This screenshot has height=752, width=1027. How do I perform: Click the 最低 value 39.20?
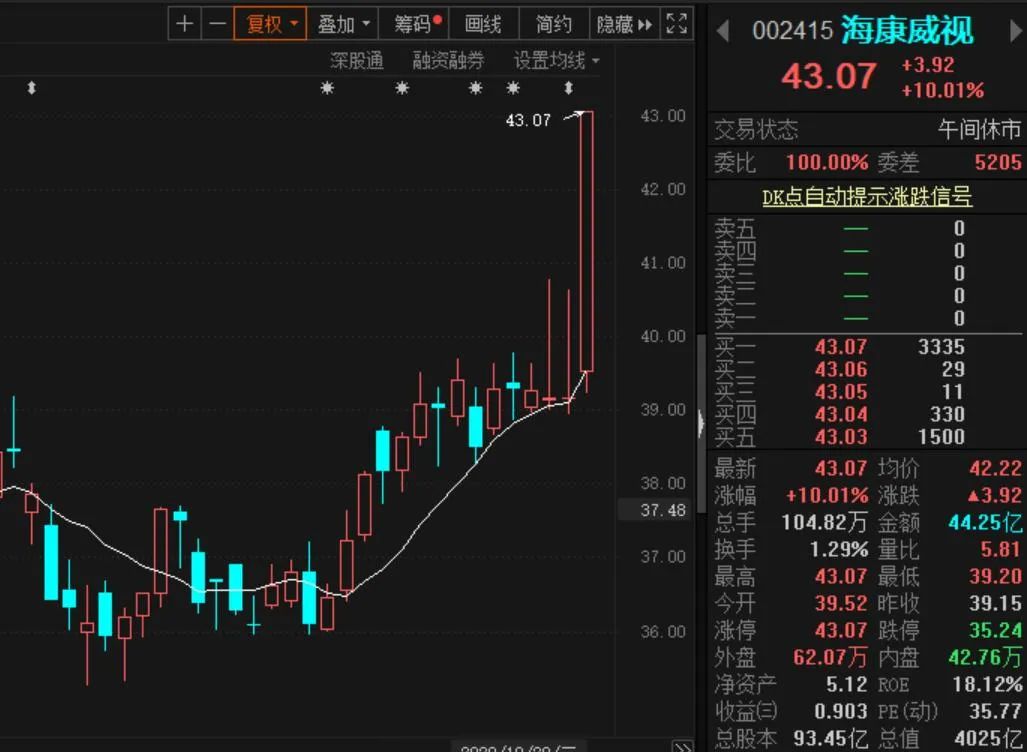click(996, 576)
